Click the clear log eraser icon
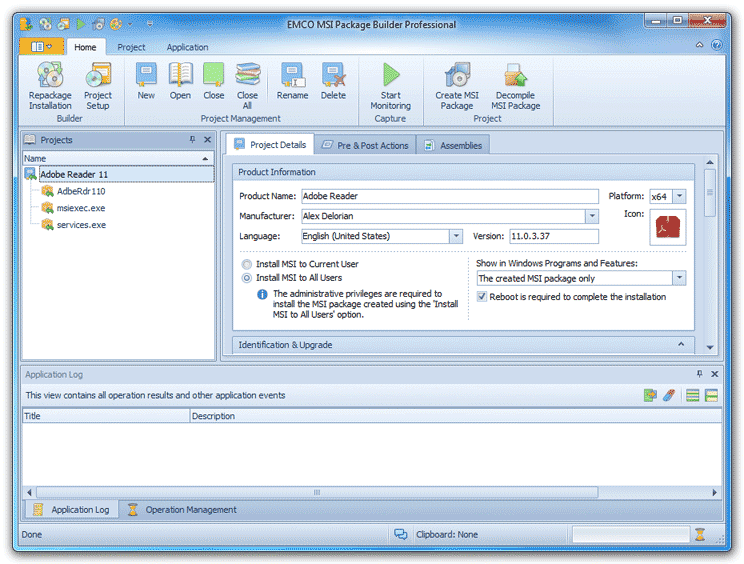 [x=669, y=395]
